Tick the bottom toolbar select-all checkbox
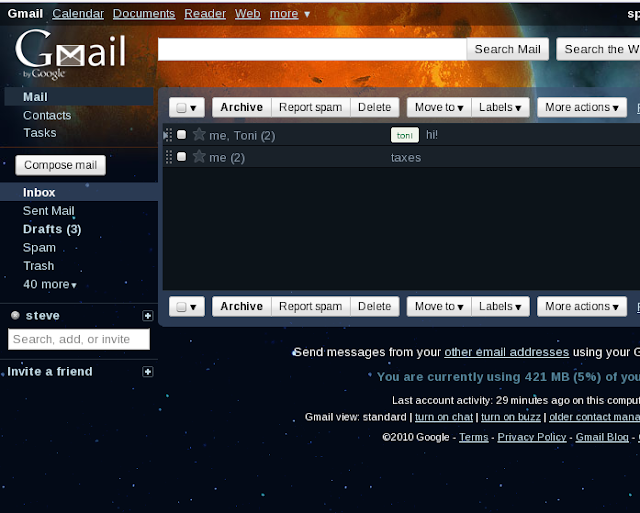 tap(181, 307)
